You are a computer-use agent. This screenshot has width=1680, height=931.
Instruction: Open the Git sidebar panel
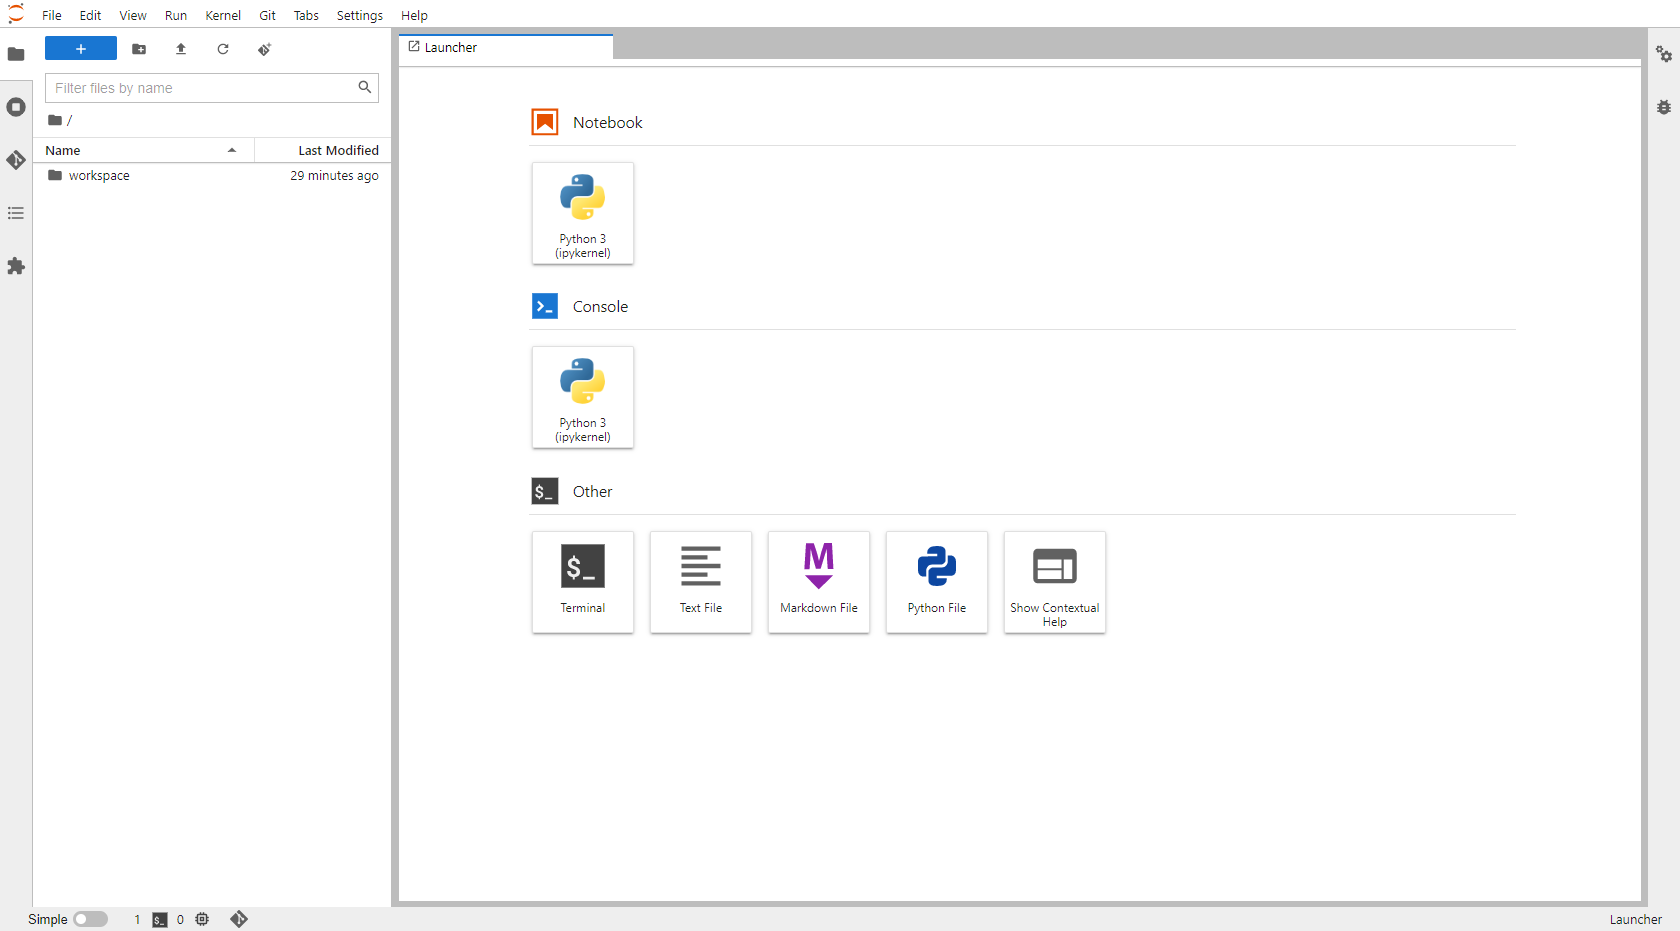pyautogui.click(x=16, y=160)
